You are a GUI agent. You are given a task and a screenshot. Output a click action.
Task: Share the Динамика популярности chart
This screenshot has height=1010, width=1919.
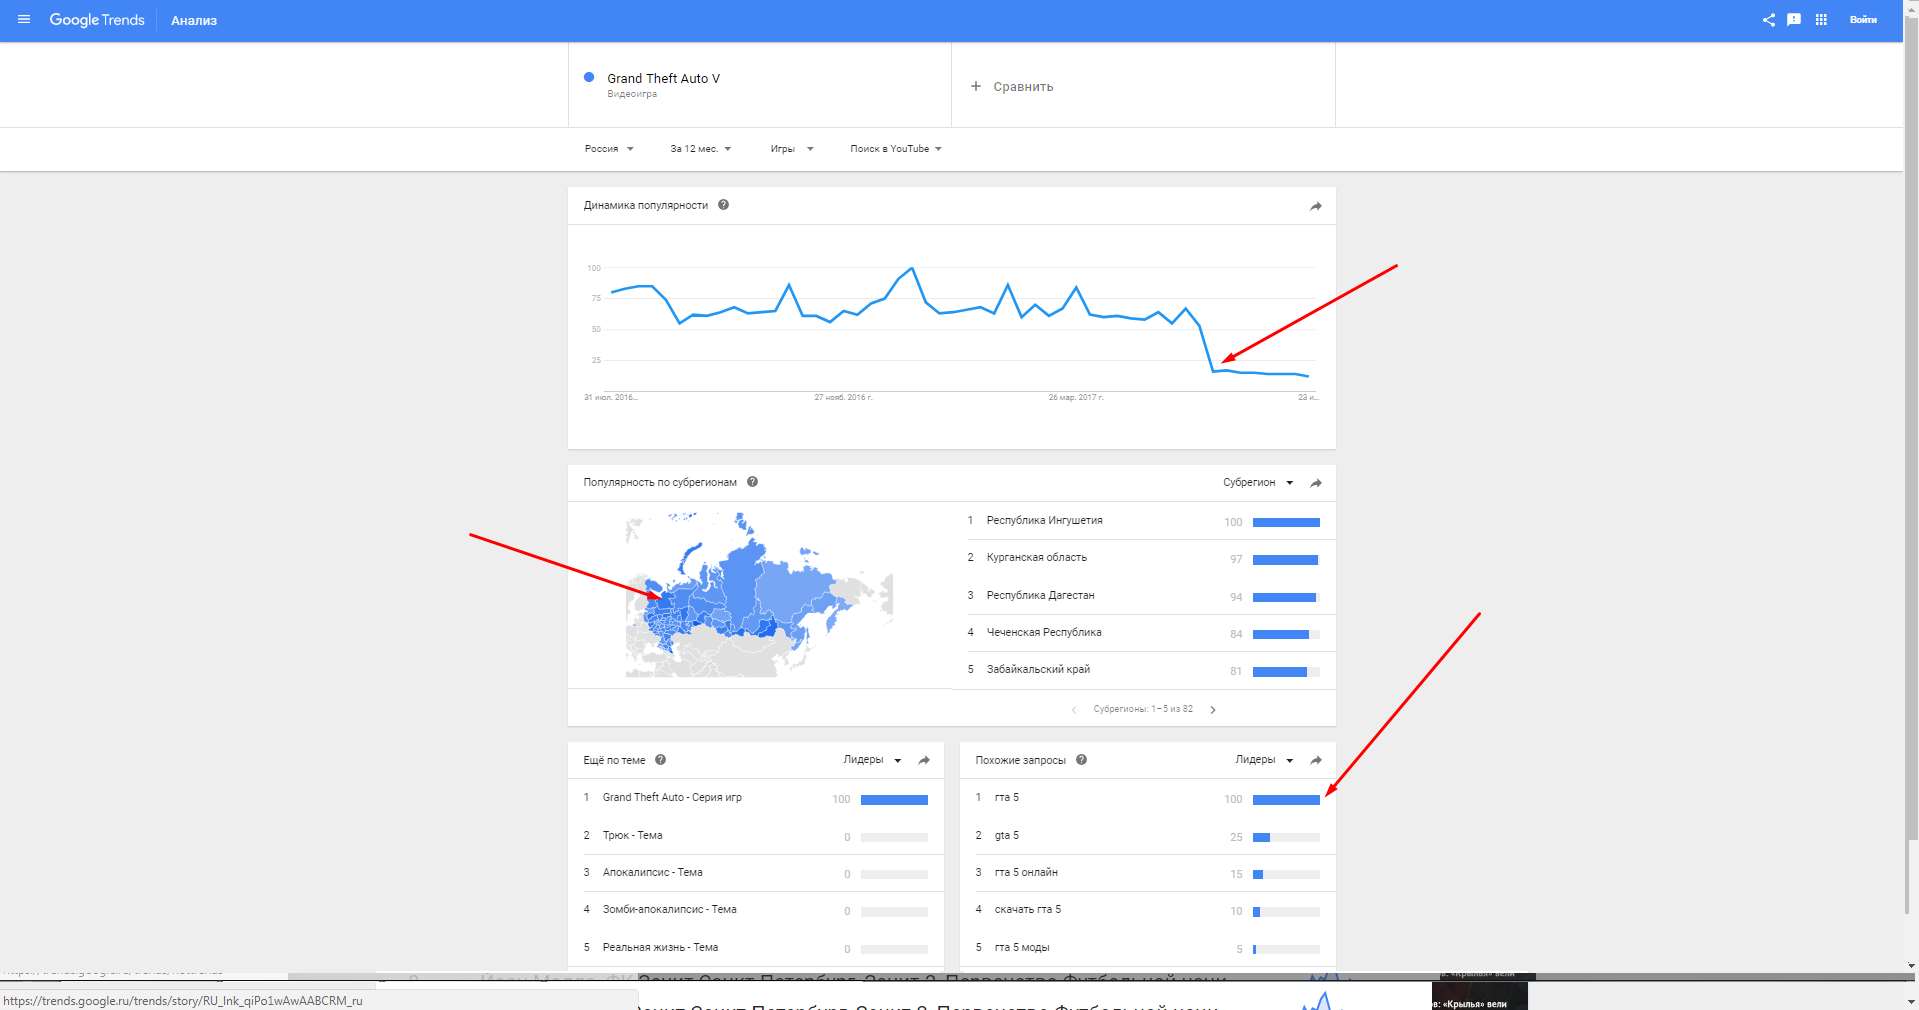pyautogui.click(x=1316, y=206)
